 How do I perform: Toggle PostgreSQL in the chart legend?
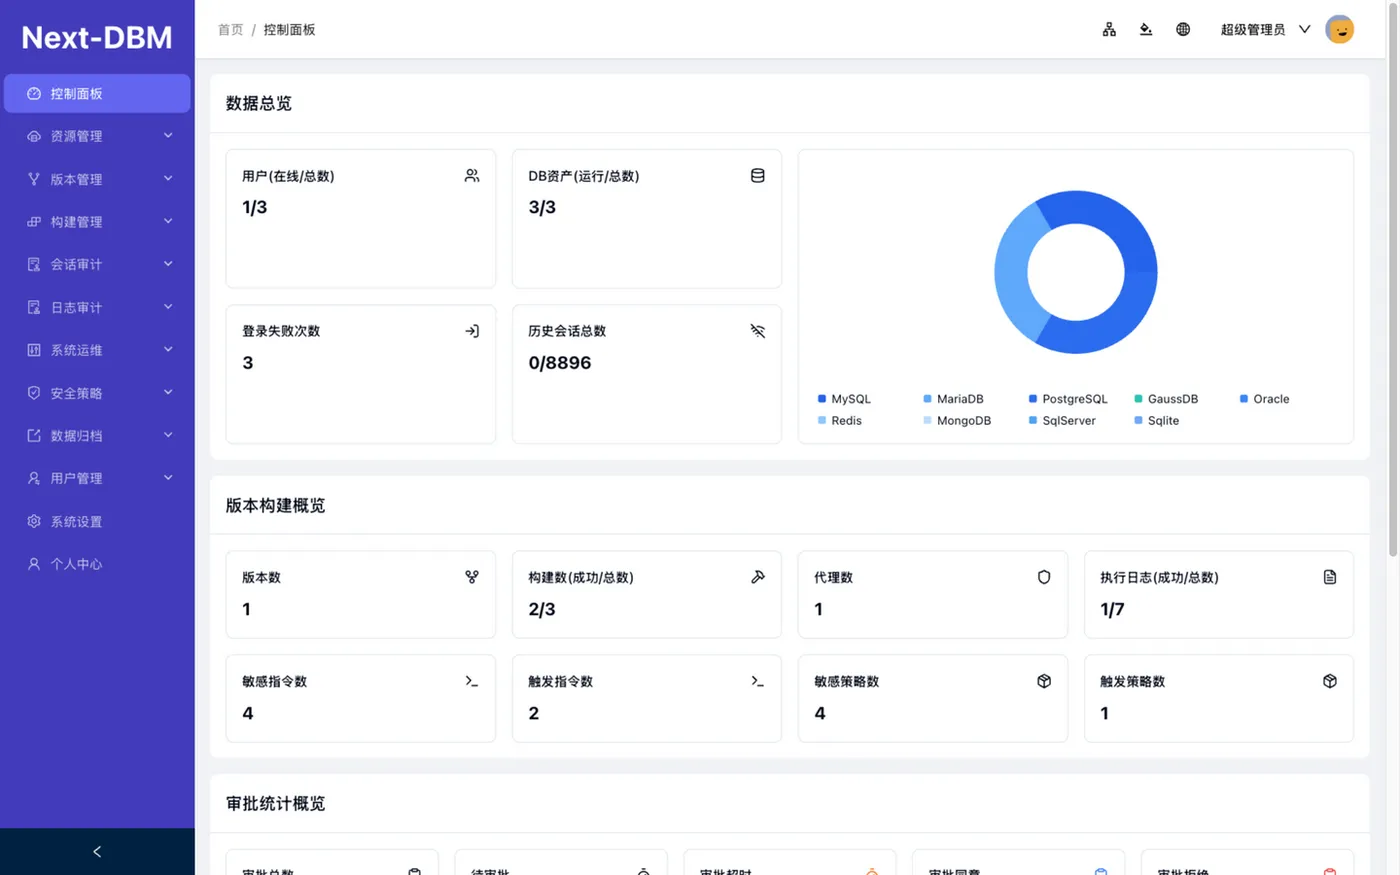(1068, 399)
